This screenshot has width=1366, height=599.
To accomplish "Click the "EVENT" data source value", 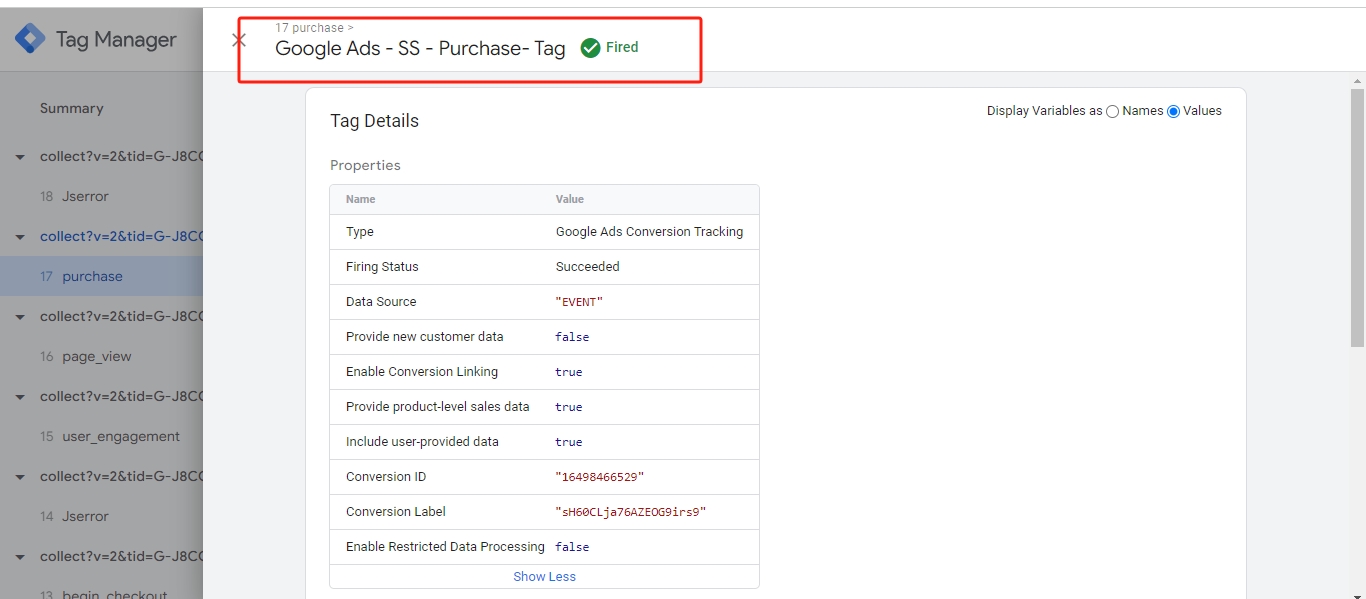I will click(x=579, y=302).
